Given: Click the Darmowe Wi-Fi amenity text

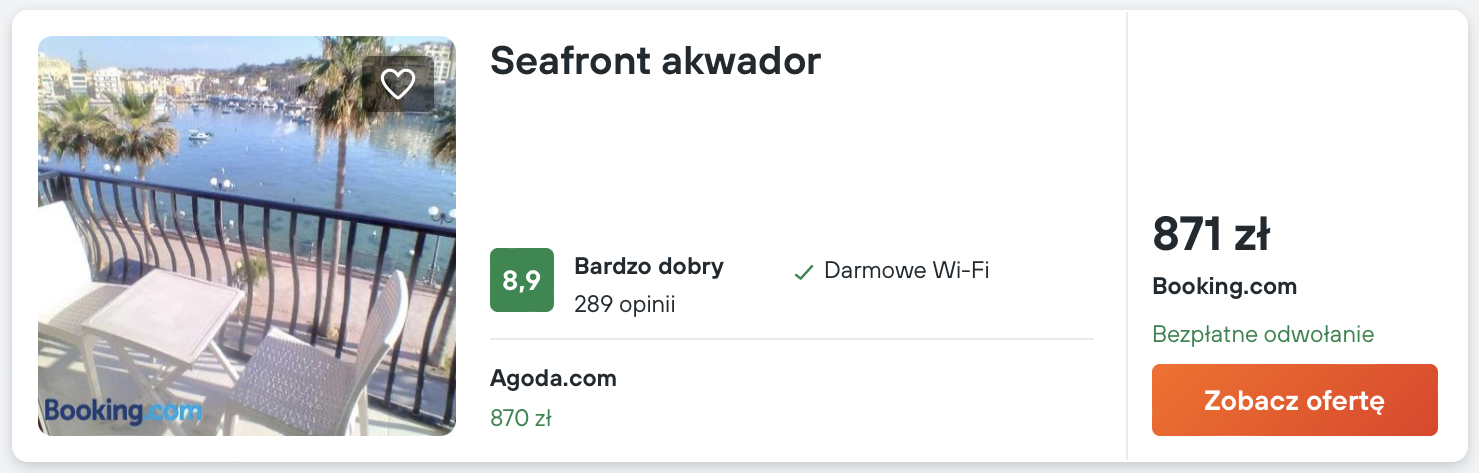Looking at the screenshot, I should click(x=906, y=270).
